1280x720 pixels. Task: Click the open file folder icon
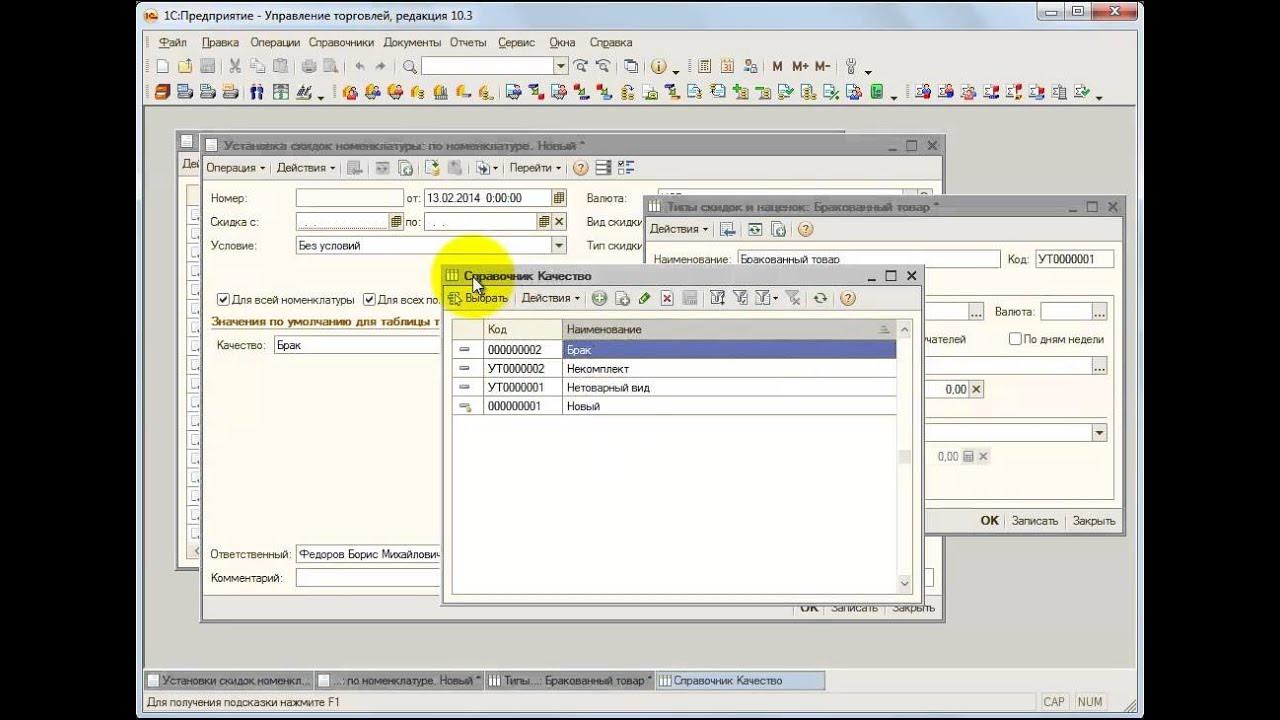coord(185,67)
